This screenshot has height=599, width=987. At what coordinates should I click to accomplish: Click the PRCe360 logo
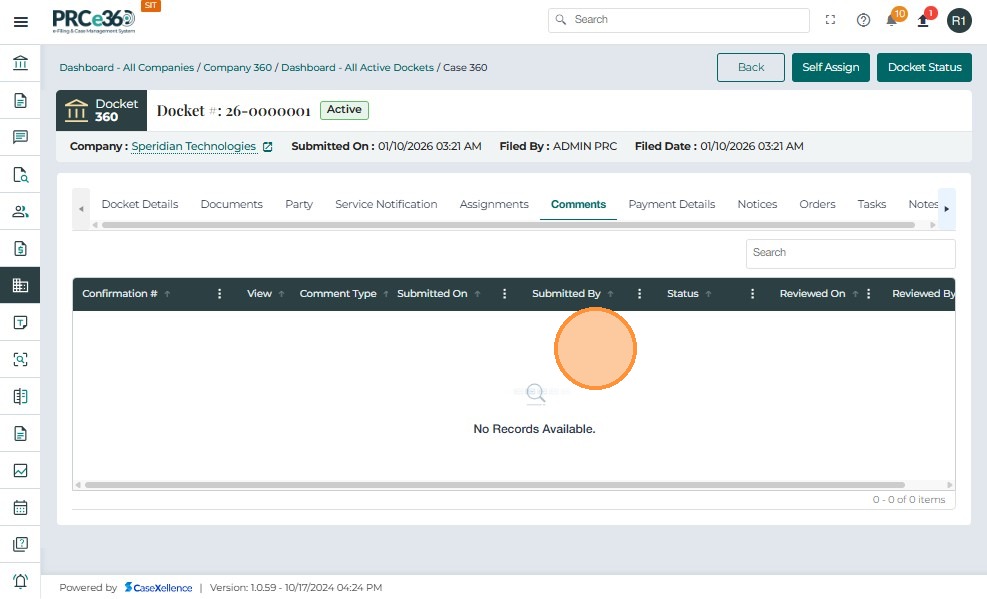pos(94,20)
